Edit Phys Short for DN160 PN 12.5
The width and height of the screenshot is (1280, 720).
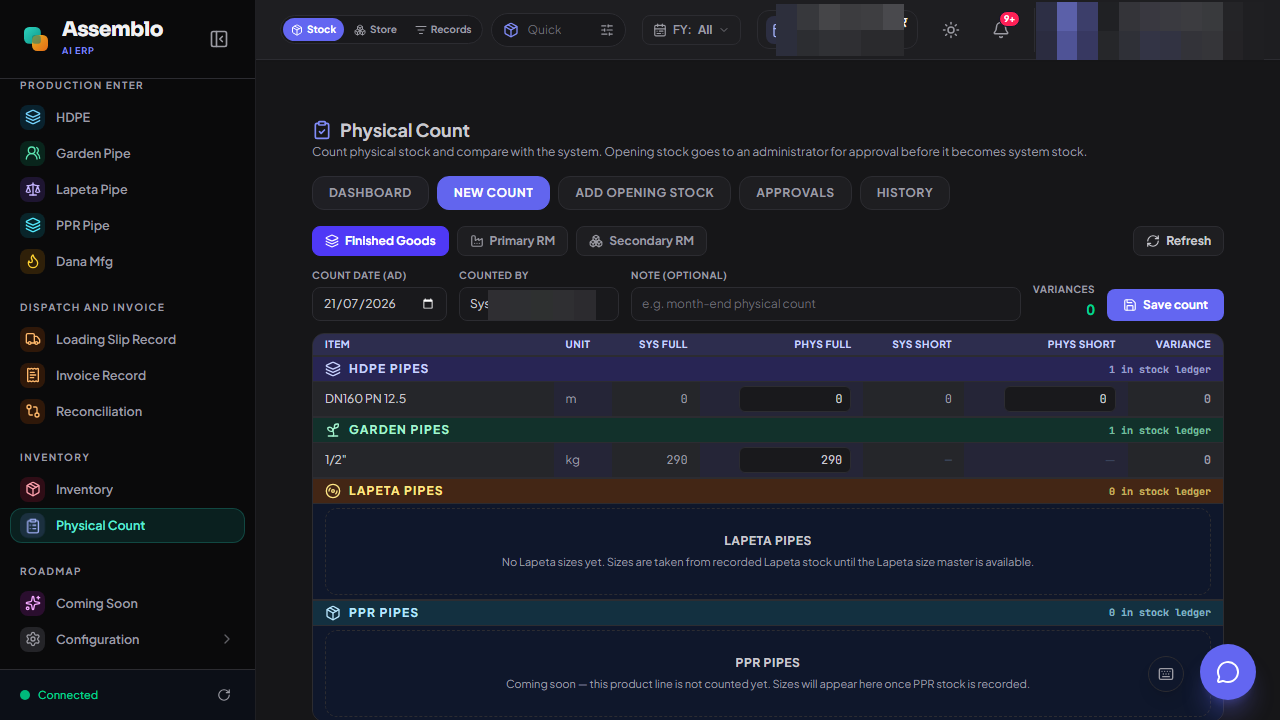[1059, 399]
